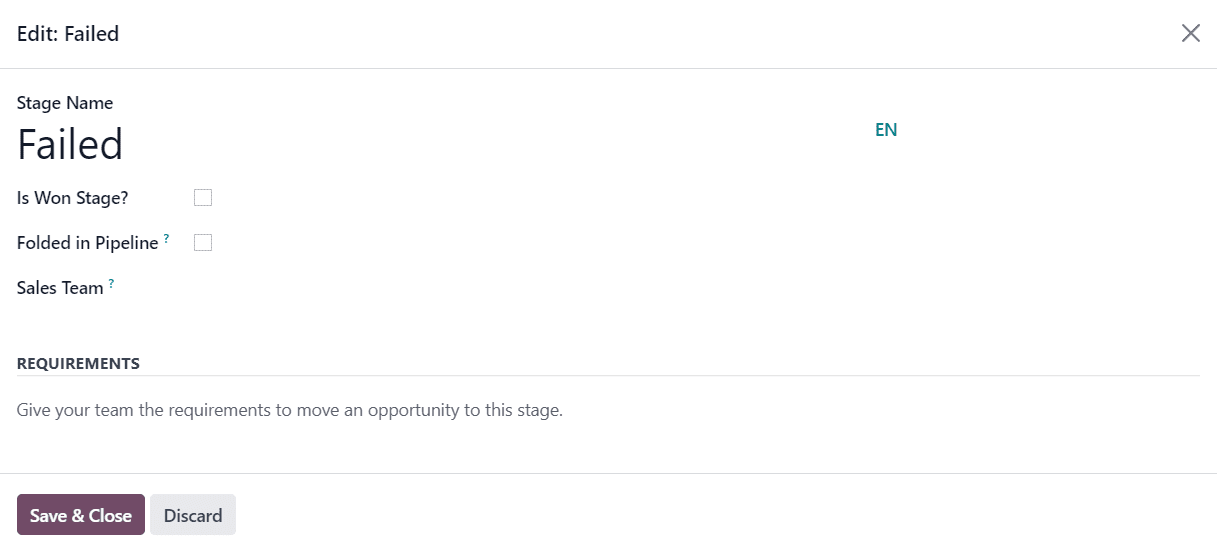Click the 'Folded in Pipeline' label text
The width and height of the screenshot is (1217, 552).
(88, 243)
